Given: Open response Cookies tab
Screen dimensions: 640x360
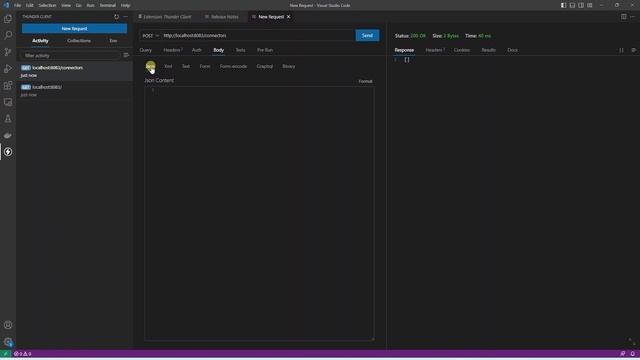Looking at the screenshot, I should pyautogui.click(x=462, y=50).
